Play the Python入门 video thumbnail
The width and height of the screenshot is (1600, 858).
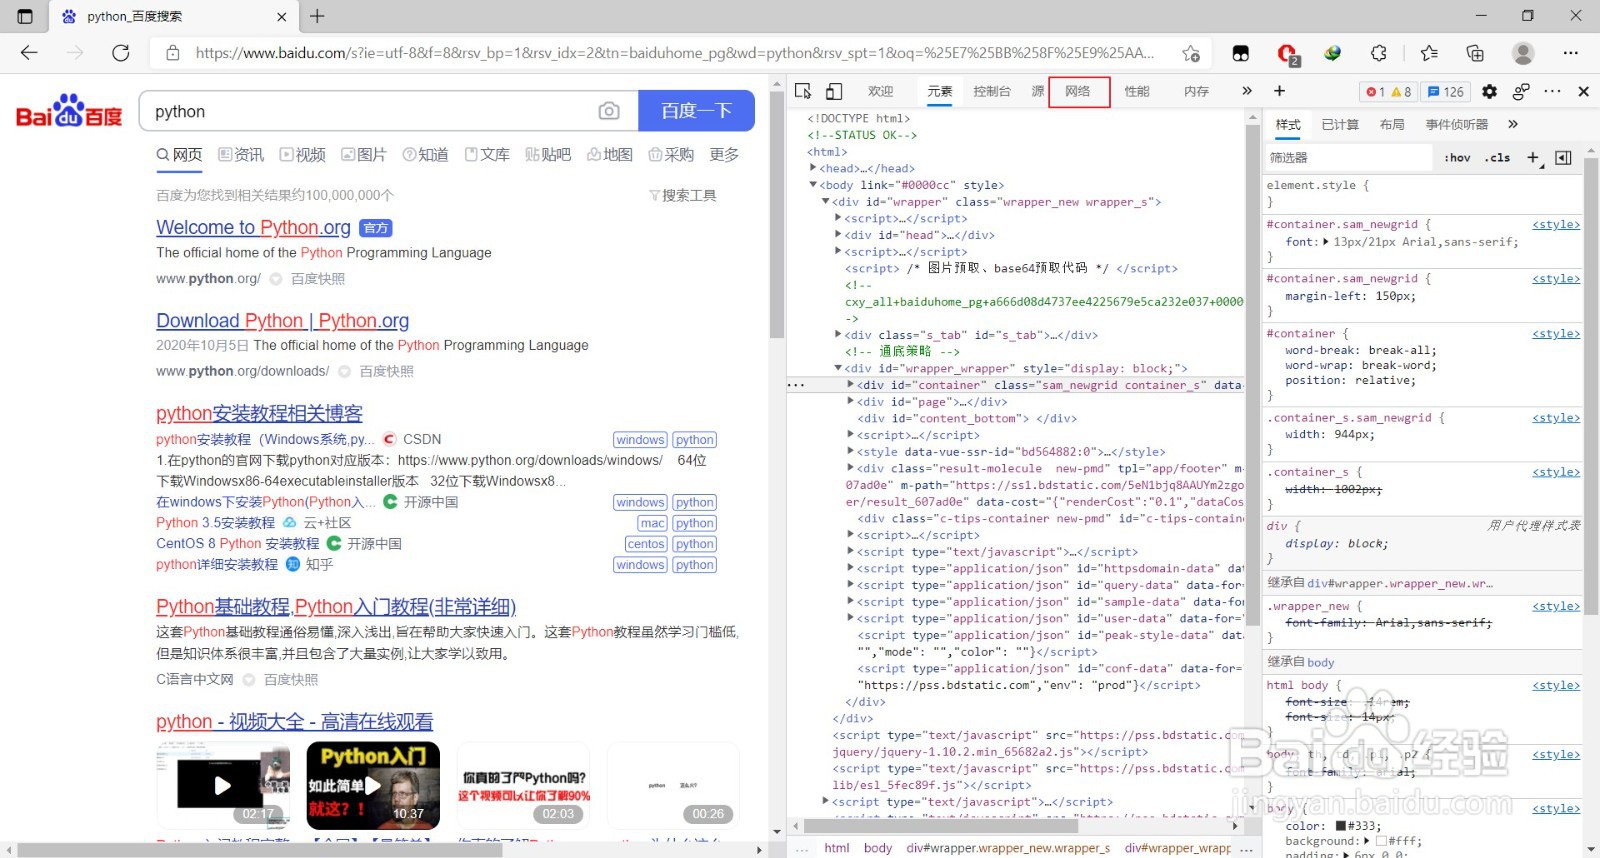pos(372,785)
